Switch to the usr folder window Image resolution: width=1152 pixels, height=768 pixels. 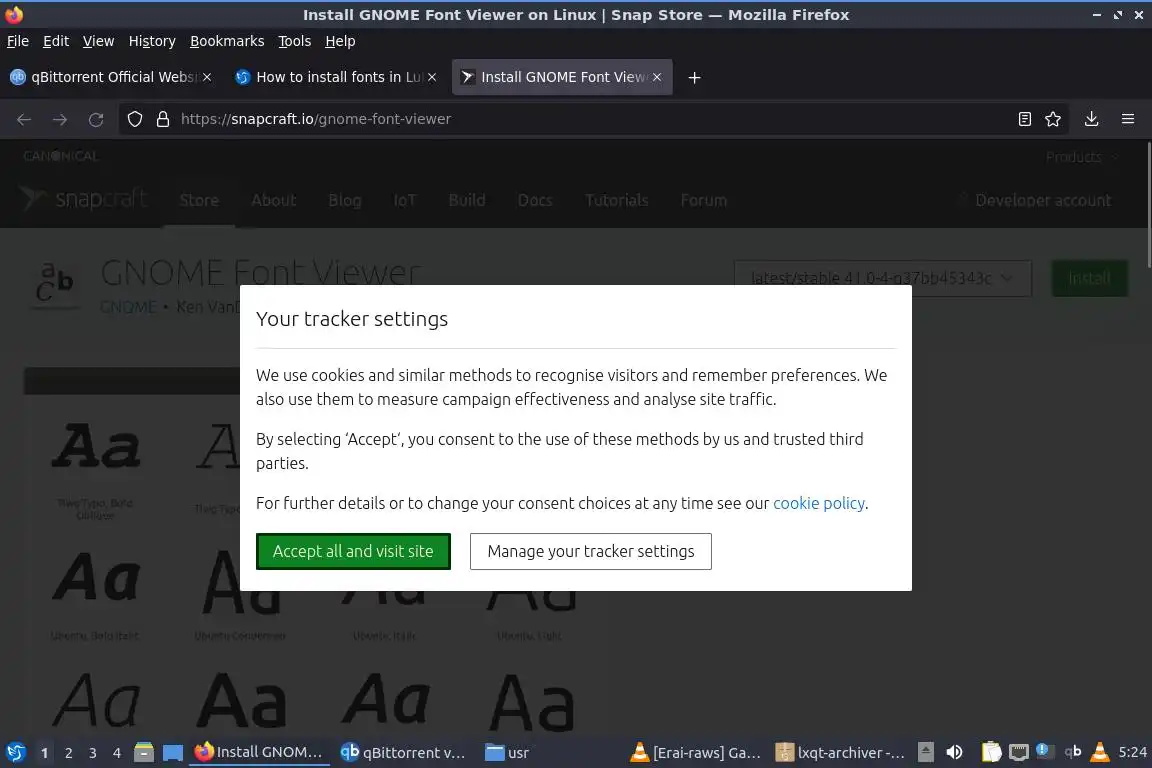(x=507, y=753)
